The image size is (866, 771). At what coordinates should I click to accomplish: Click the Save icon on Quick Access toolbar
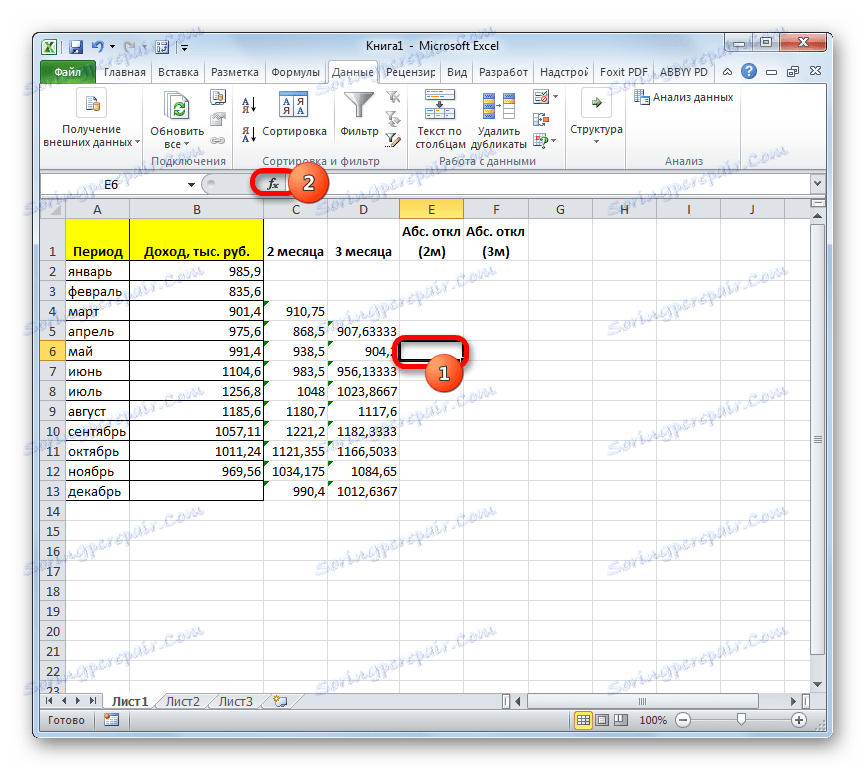75,46
